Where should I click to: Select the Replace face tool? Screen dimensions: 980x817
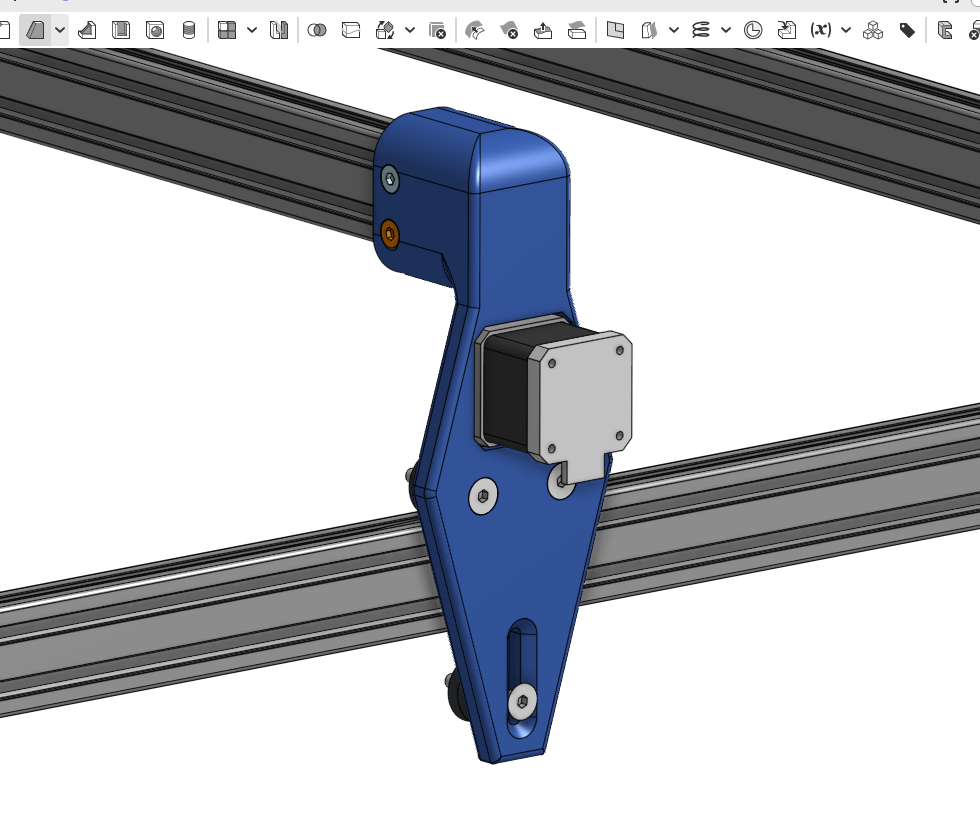577,30
